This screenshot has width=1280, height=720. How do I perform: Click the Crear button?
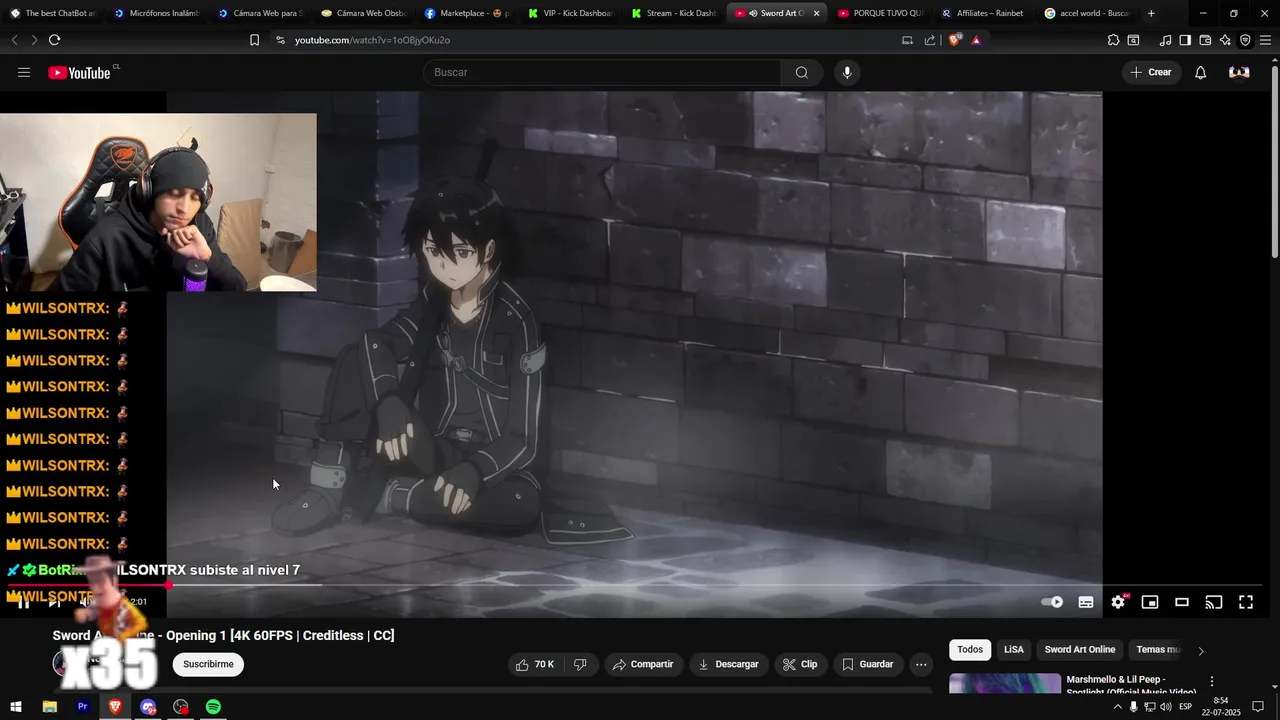[1151, 72]
